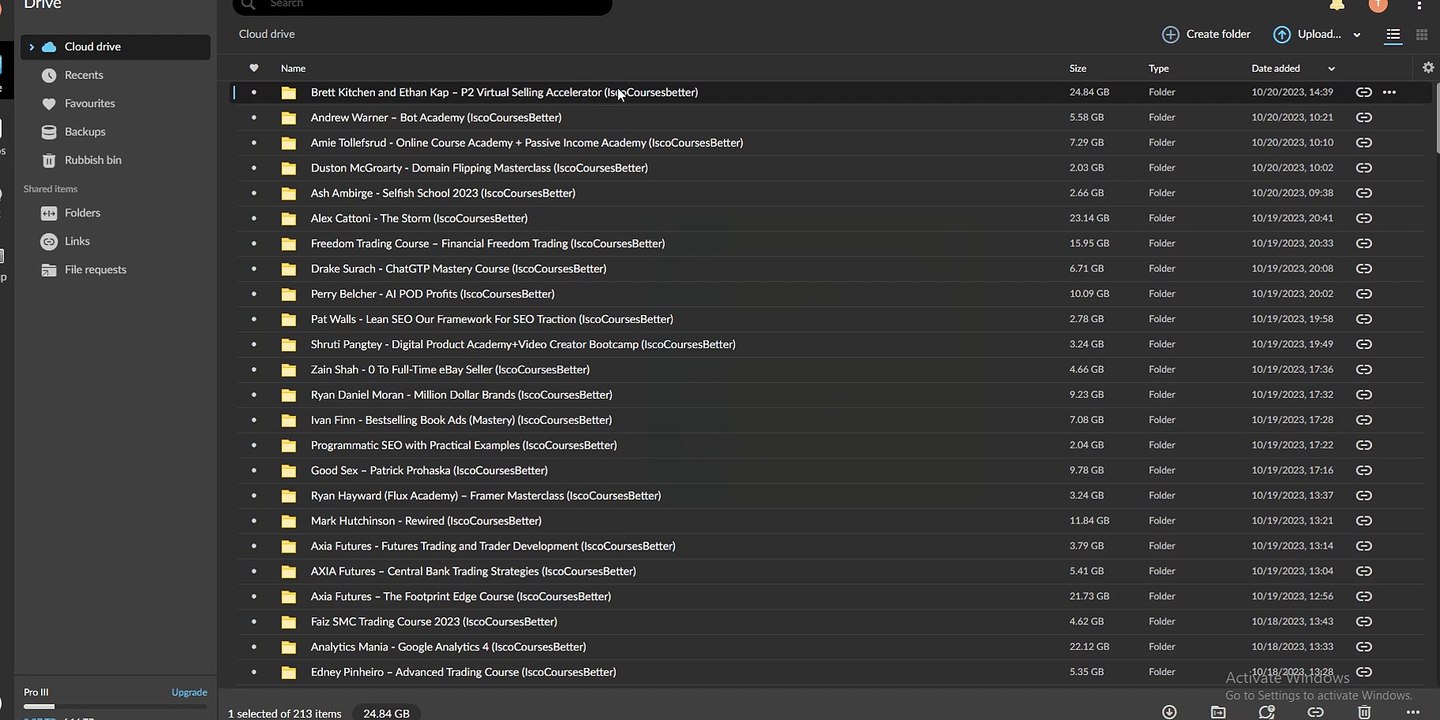Click the folder icon for Ash Ambirge
This screenshot has height=720, width=1440.
(x=289, y=193)
